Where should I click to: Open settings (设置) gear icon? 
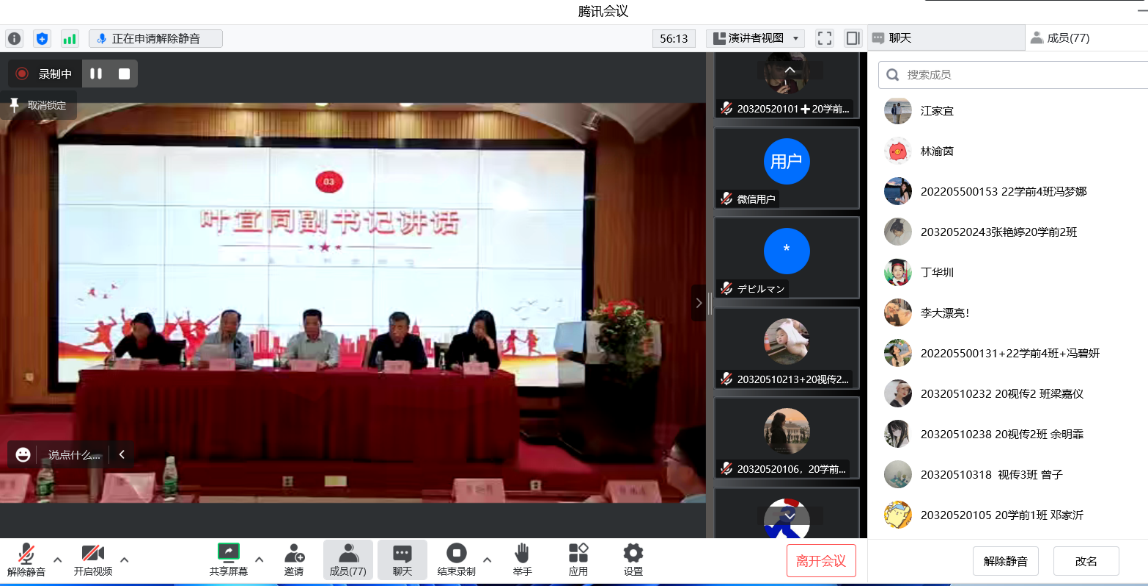point(633,559)
